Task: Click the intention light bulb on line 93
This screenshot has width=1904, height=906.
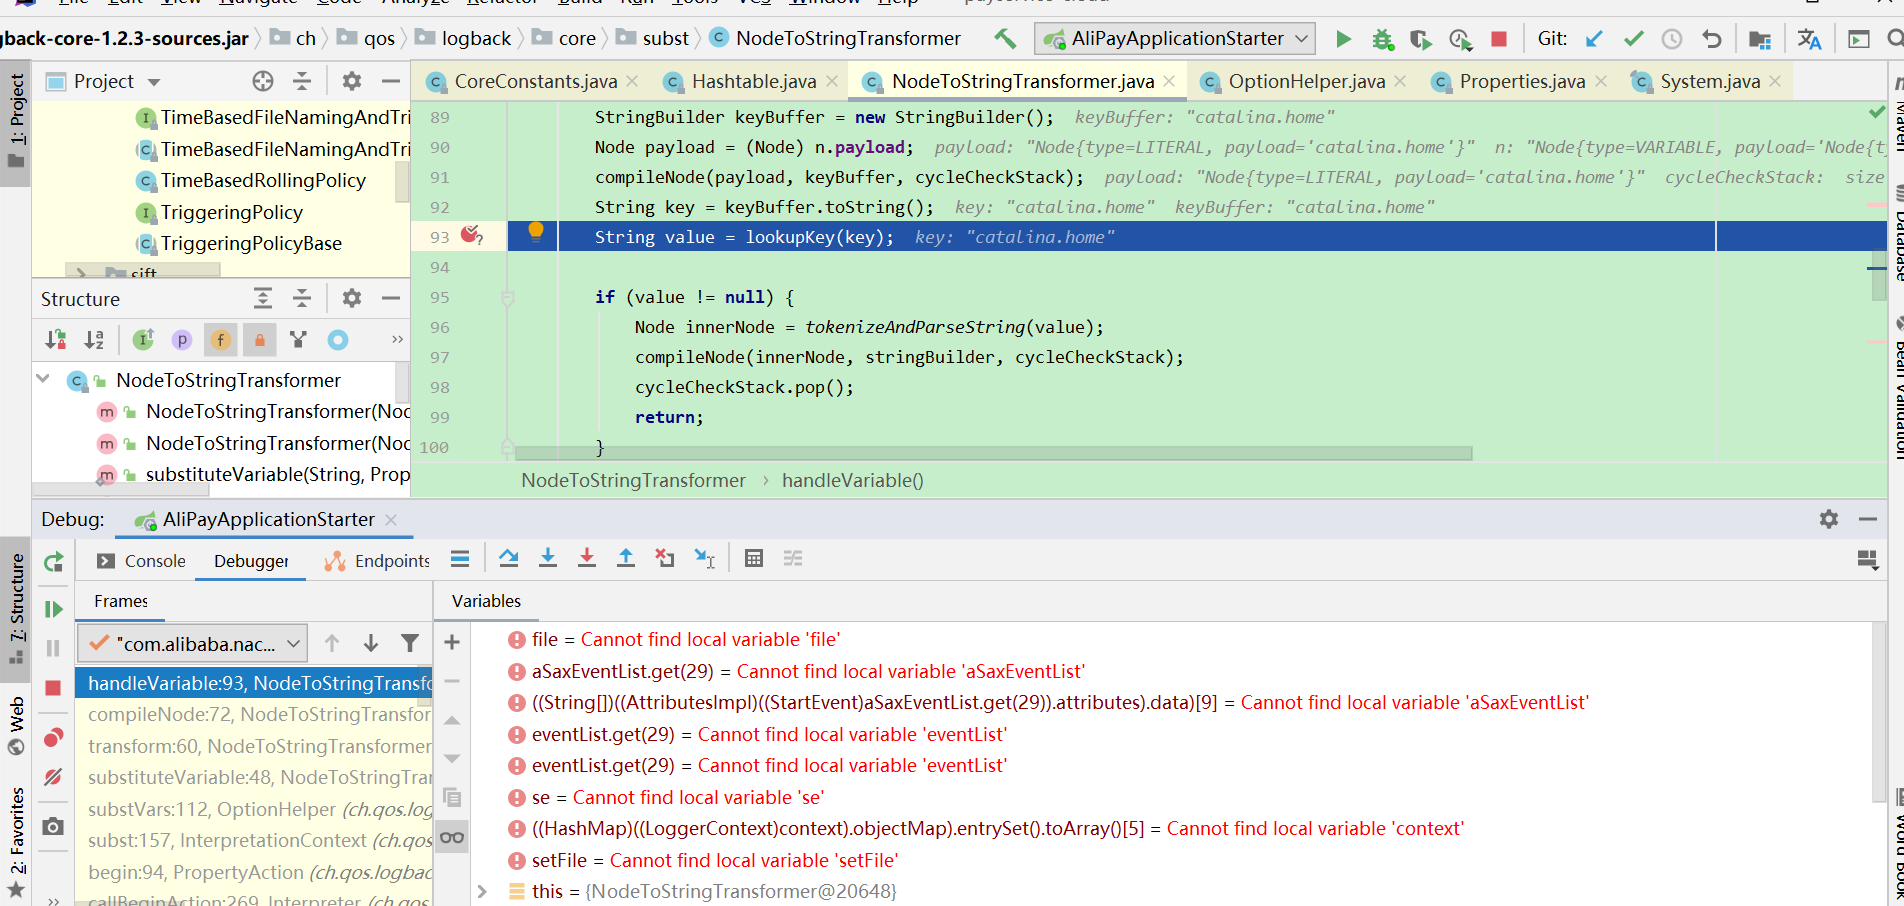Action: (536, 232)
